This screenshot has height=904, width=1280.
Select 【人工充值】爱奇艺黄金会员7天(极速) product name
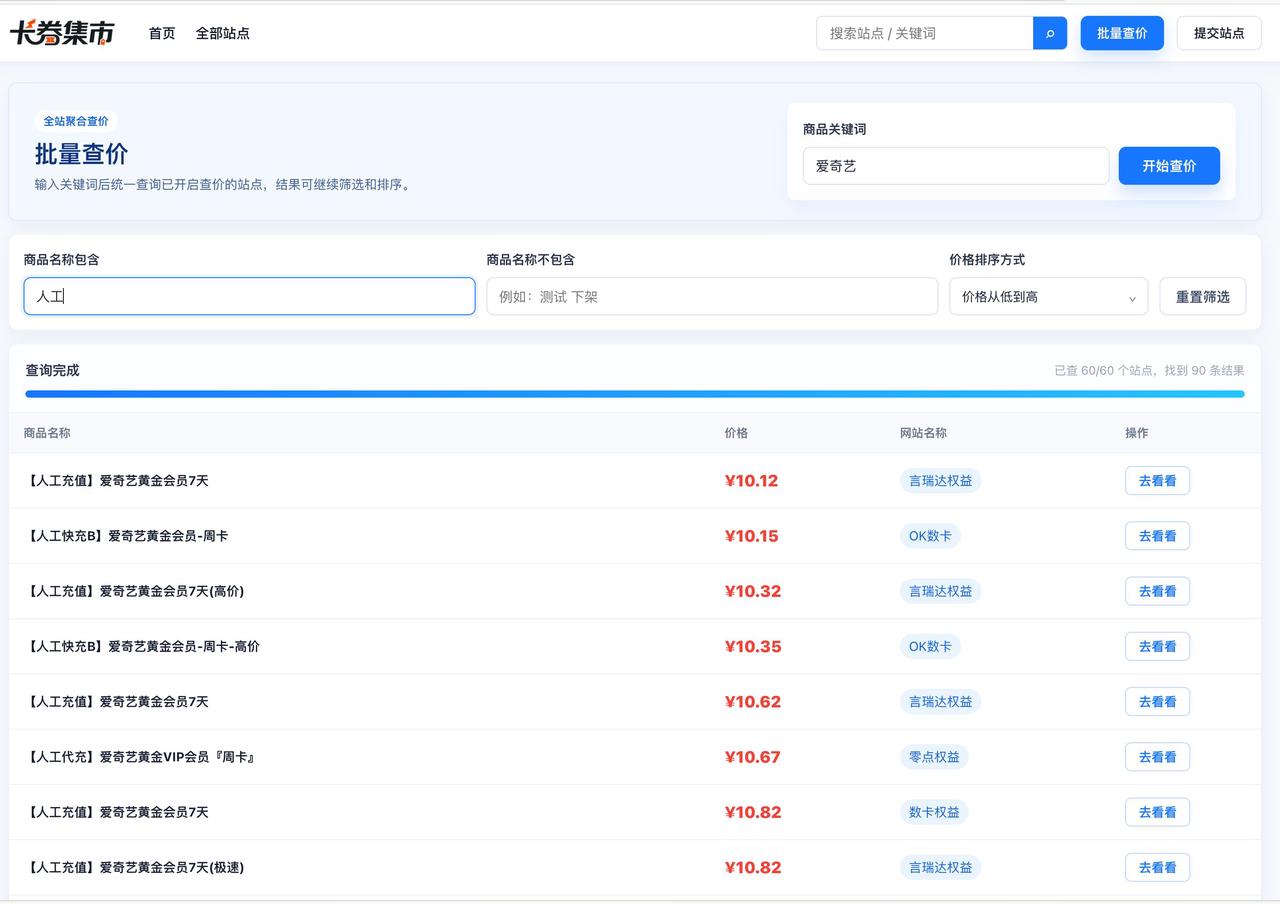tap(134, 867)
